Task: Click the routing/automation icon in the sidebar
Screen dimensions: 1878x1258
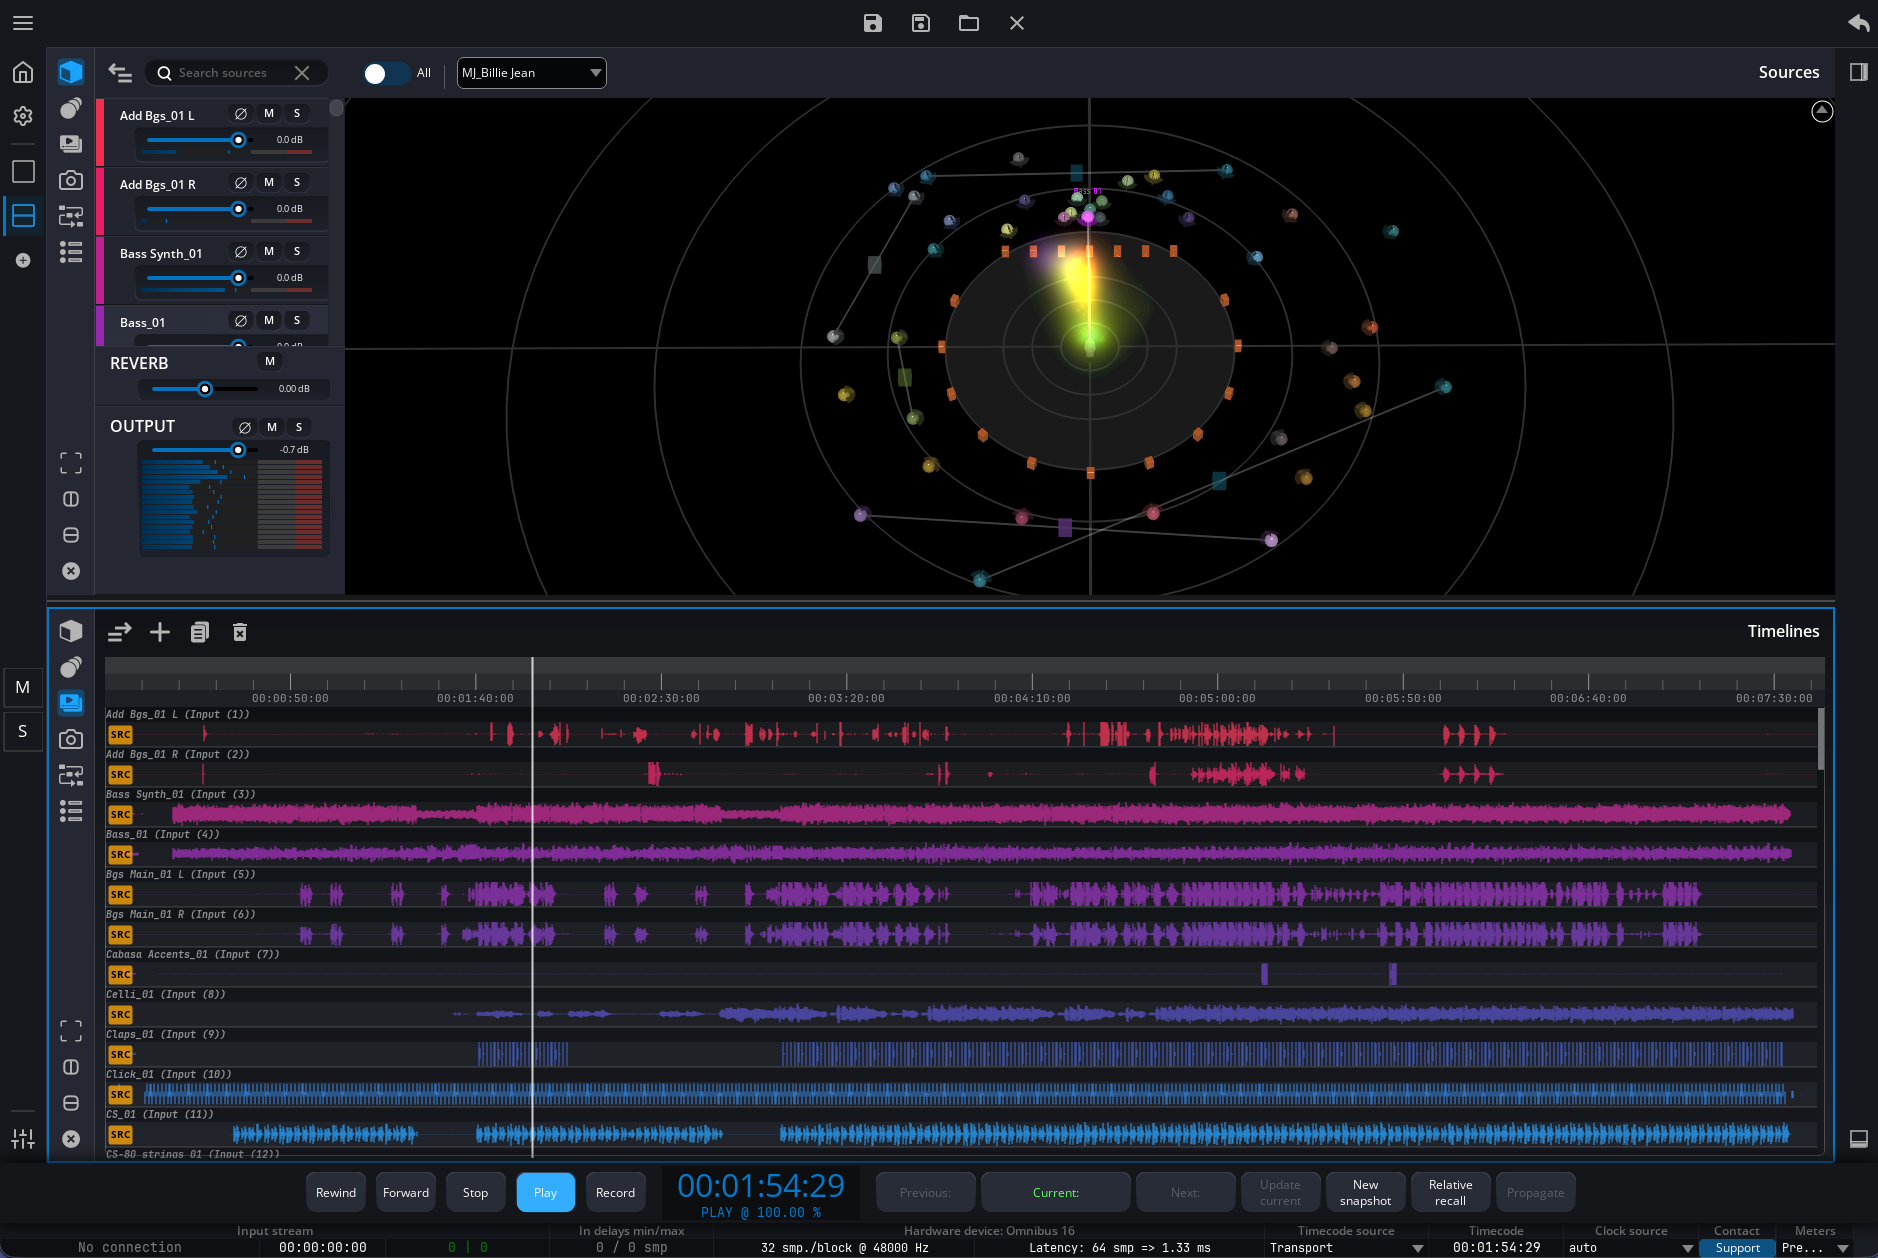Action: (x=70, y=216)
